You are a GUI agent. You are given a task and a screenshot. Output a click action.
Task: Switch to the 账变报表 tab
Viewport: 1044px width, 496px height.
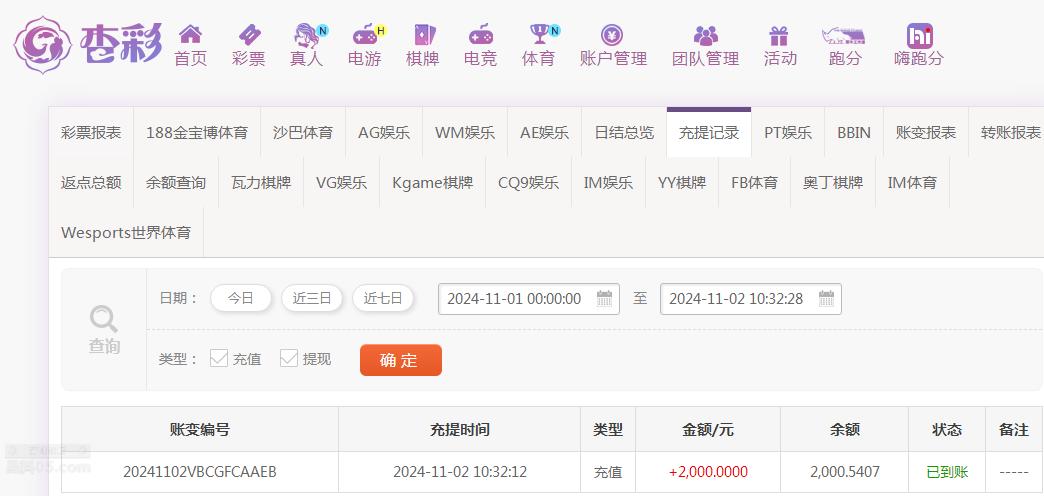coord(926,132)
